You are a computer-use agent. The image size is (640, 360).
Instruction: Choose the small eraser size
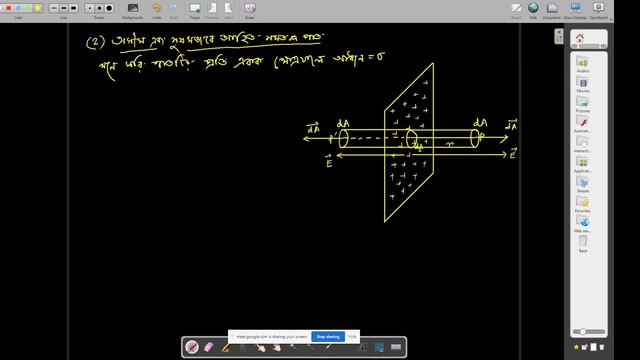point(89,8)
